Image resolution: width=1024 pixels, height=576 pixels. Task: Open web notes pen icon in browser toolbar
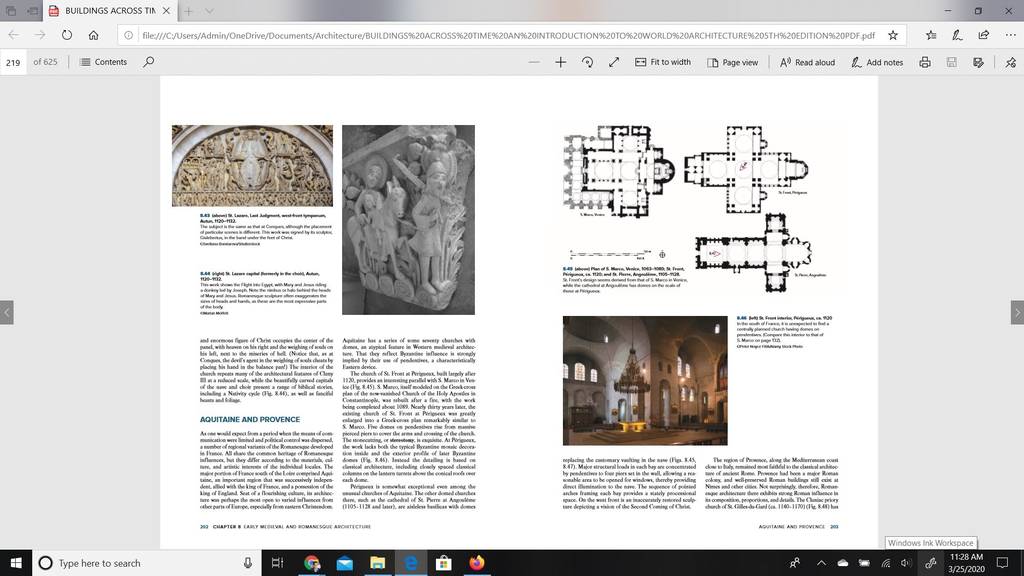coord(957,35)
